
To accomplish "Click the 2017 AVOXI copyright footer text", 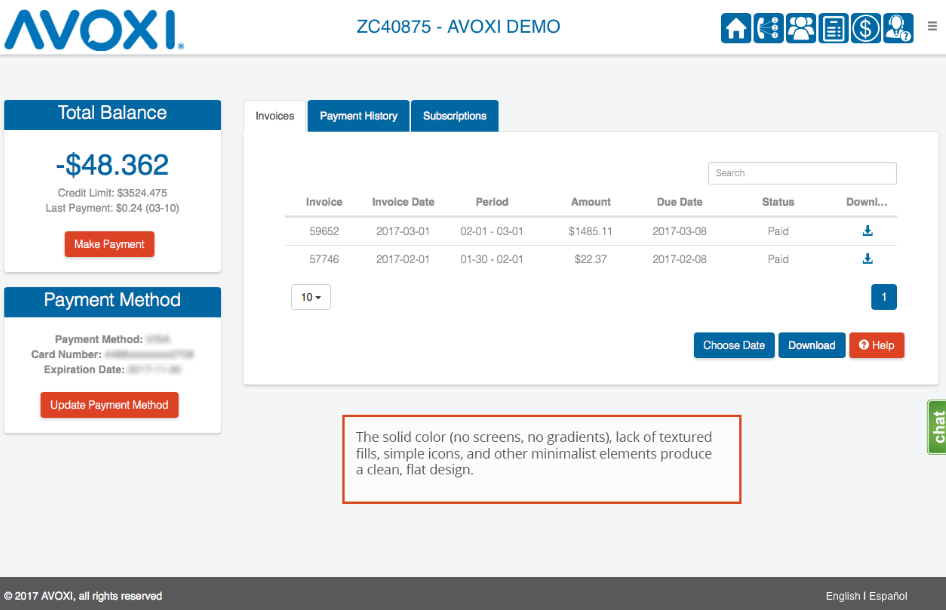I will click(83, 596).
